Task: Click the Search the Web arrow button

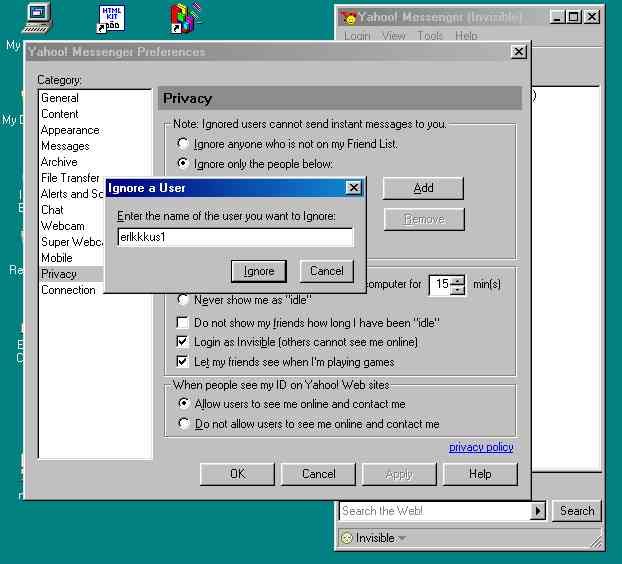Action: [x=538, y=511]
